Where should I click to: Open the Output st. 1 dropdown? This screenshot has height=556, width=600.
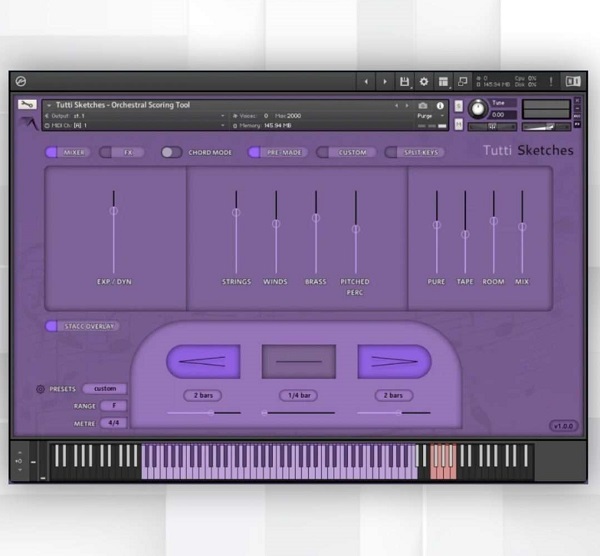tap(135, 116)
